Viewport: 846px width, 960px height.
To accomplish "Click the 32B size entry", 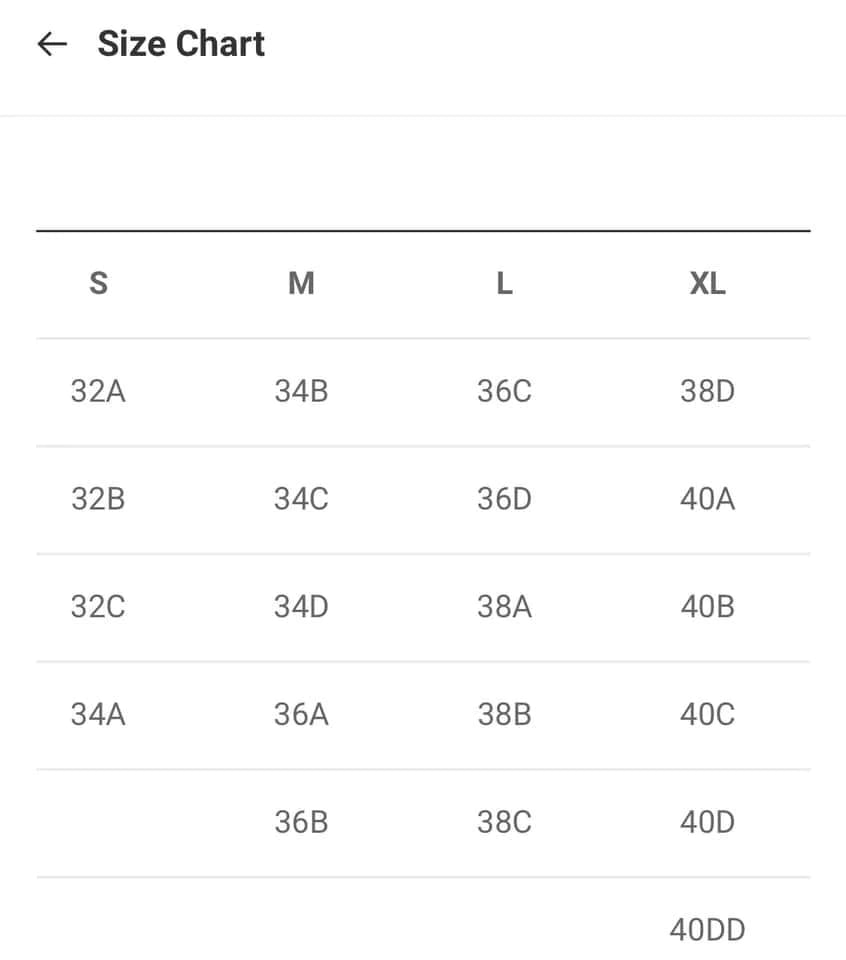I will pos(98,499).
